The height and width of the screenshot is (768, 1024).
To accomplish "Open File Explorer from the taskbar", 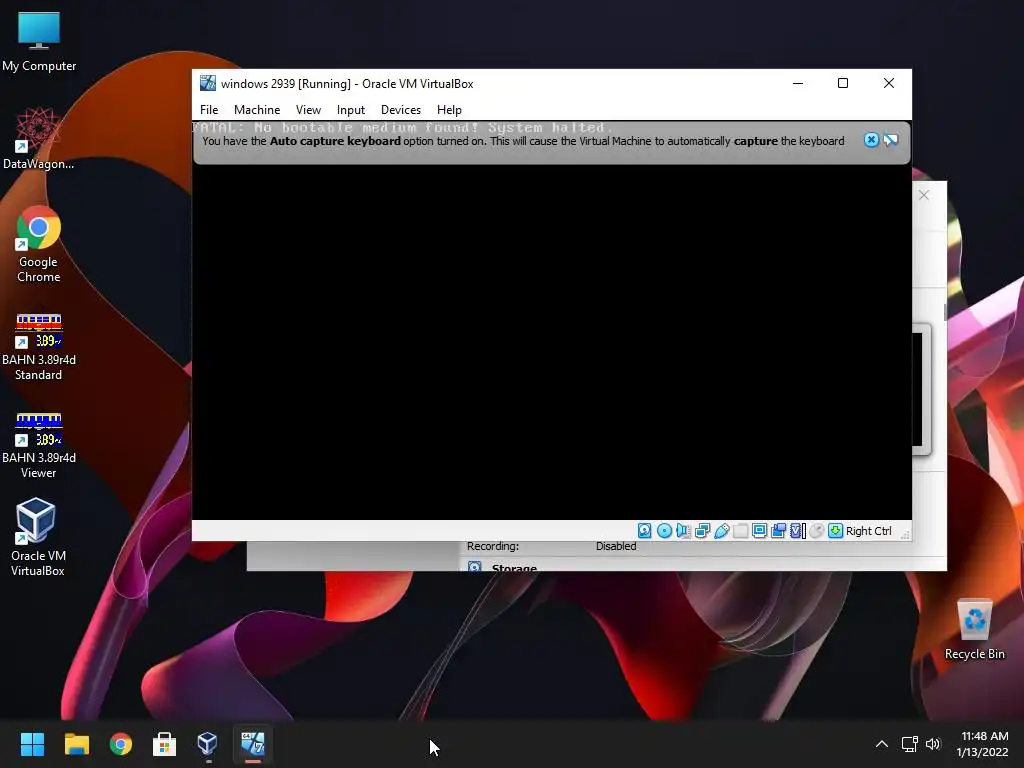I will click(76, 744).
